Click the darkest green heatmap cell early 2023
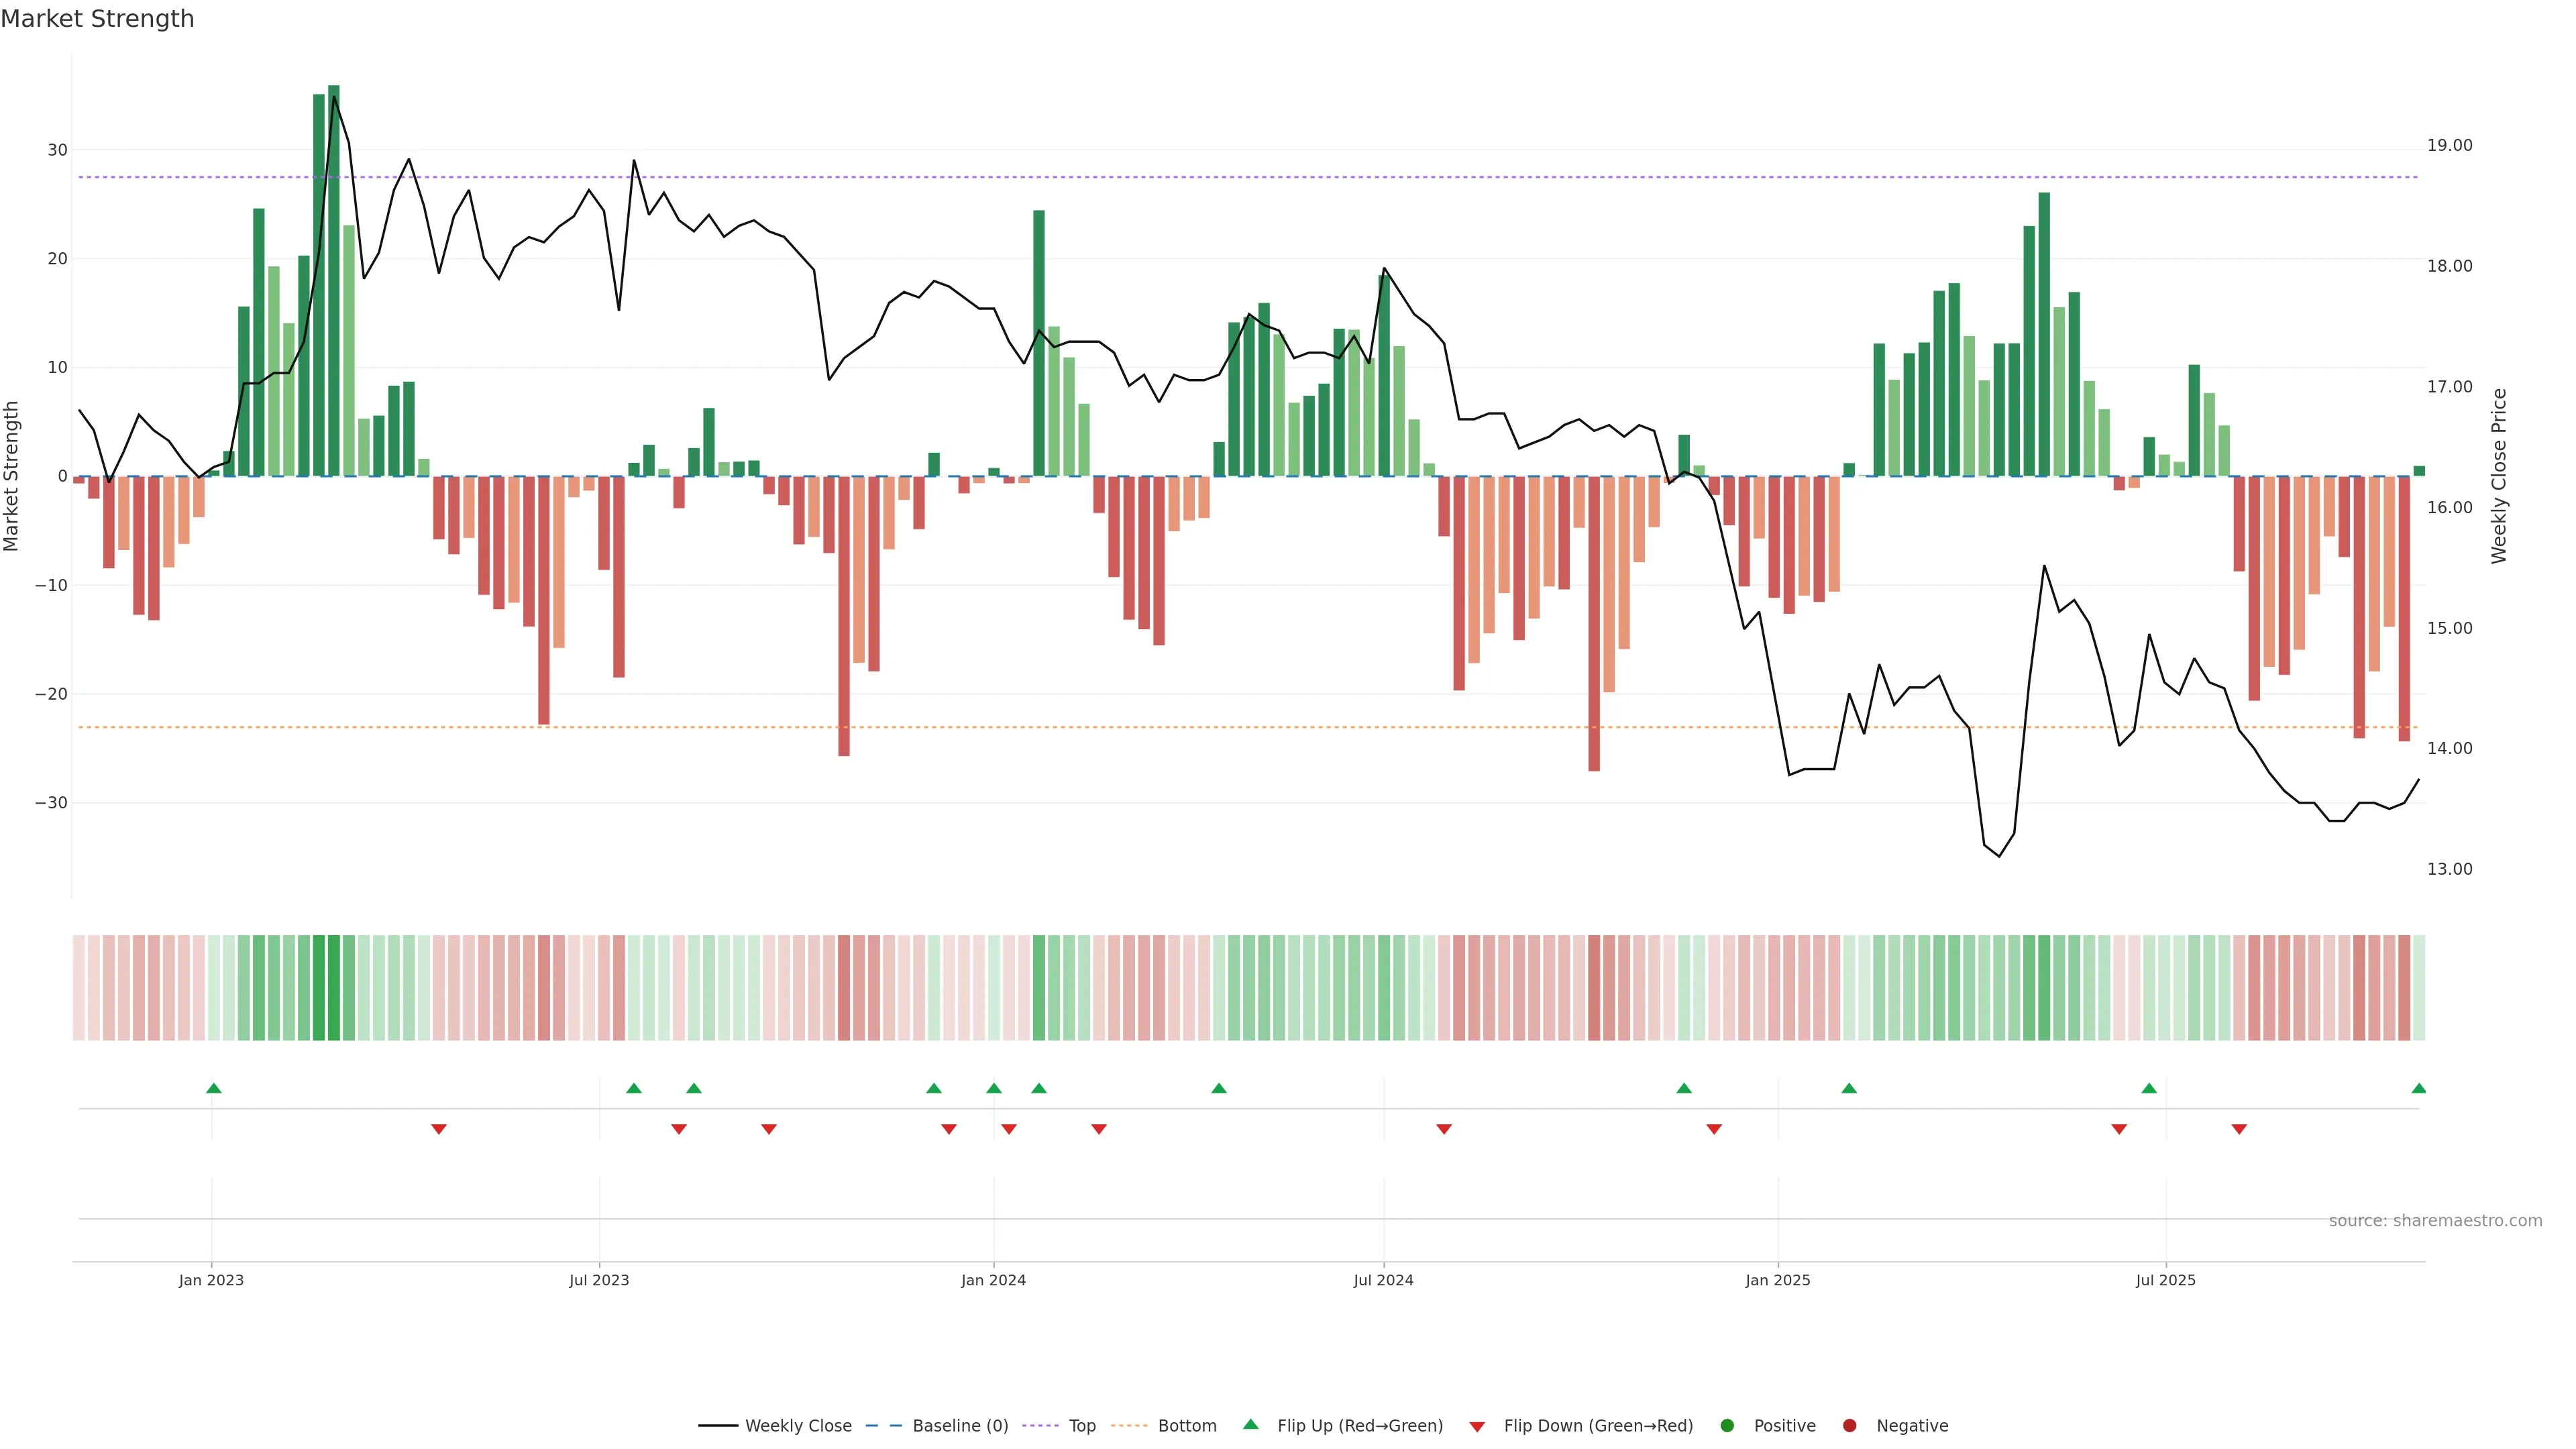2576x1449 pixels. coord(333,987)
